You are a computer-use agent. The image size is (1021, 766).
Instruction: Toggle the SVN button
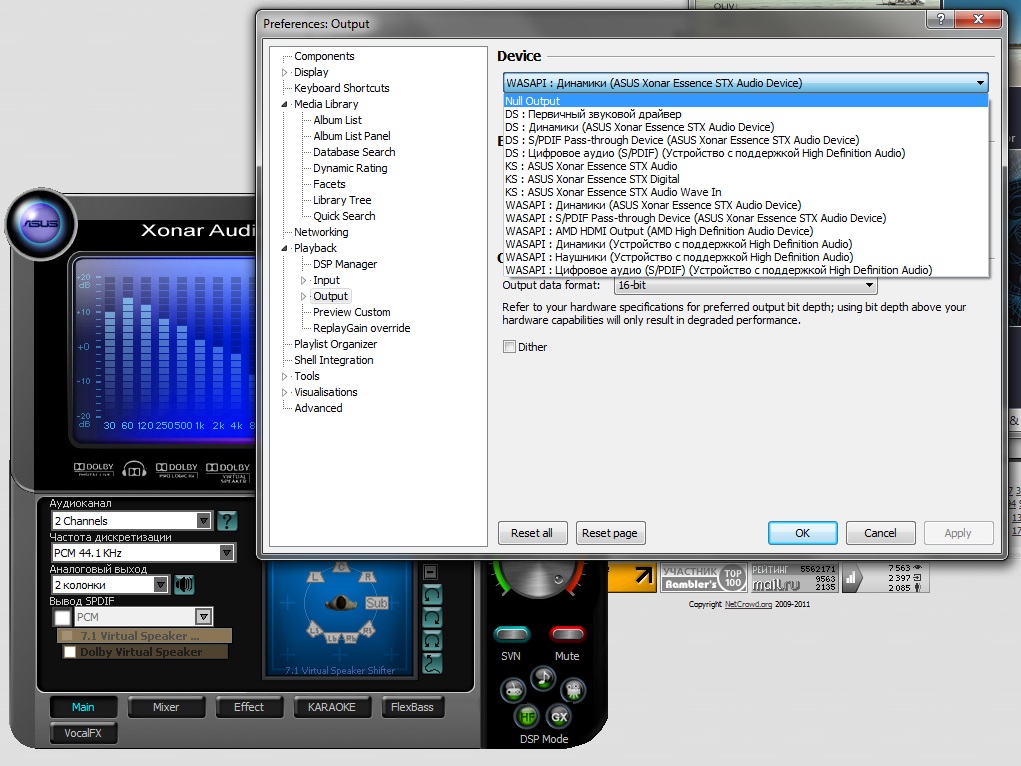(x=512, y=634)
